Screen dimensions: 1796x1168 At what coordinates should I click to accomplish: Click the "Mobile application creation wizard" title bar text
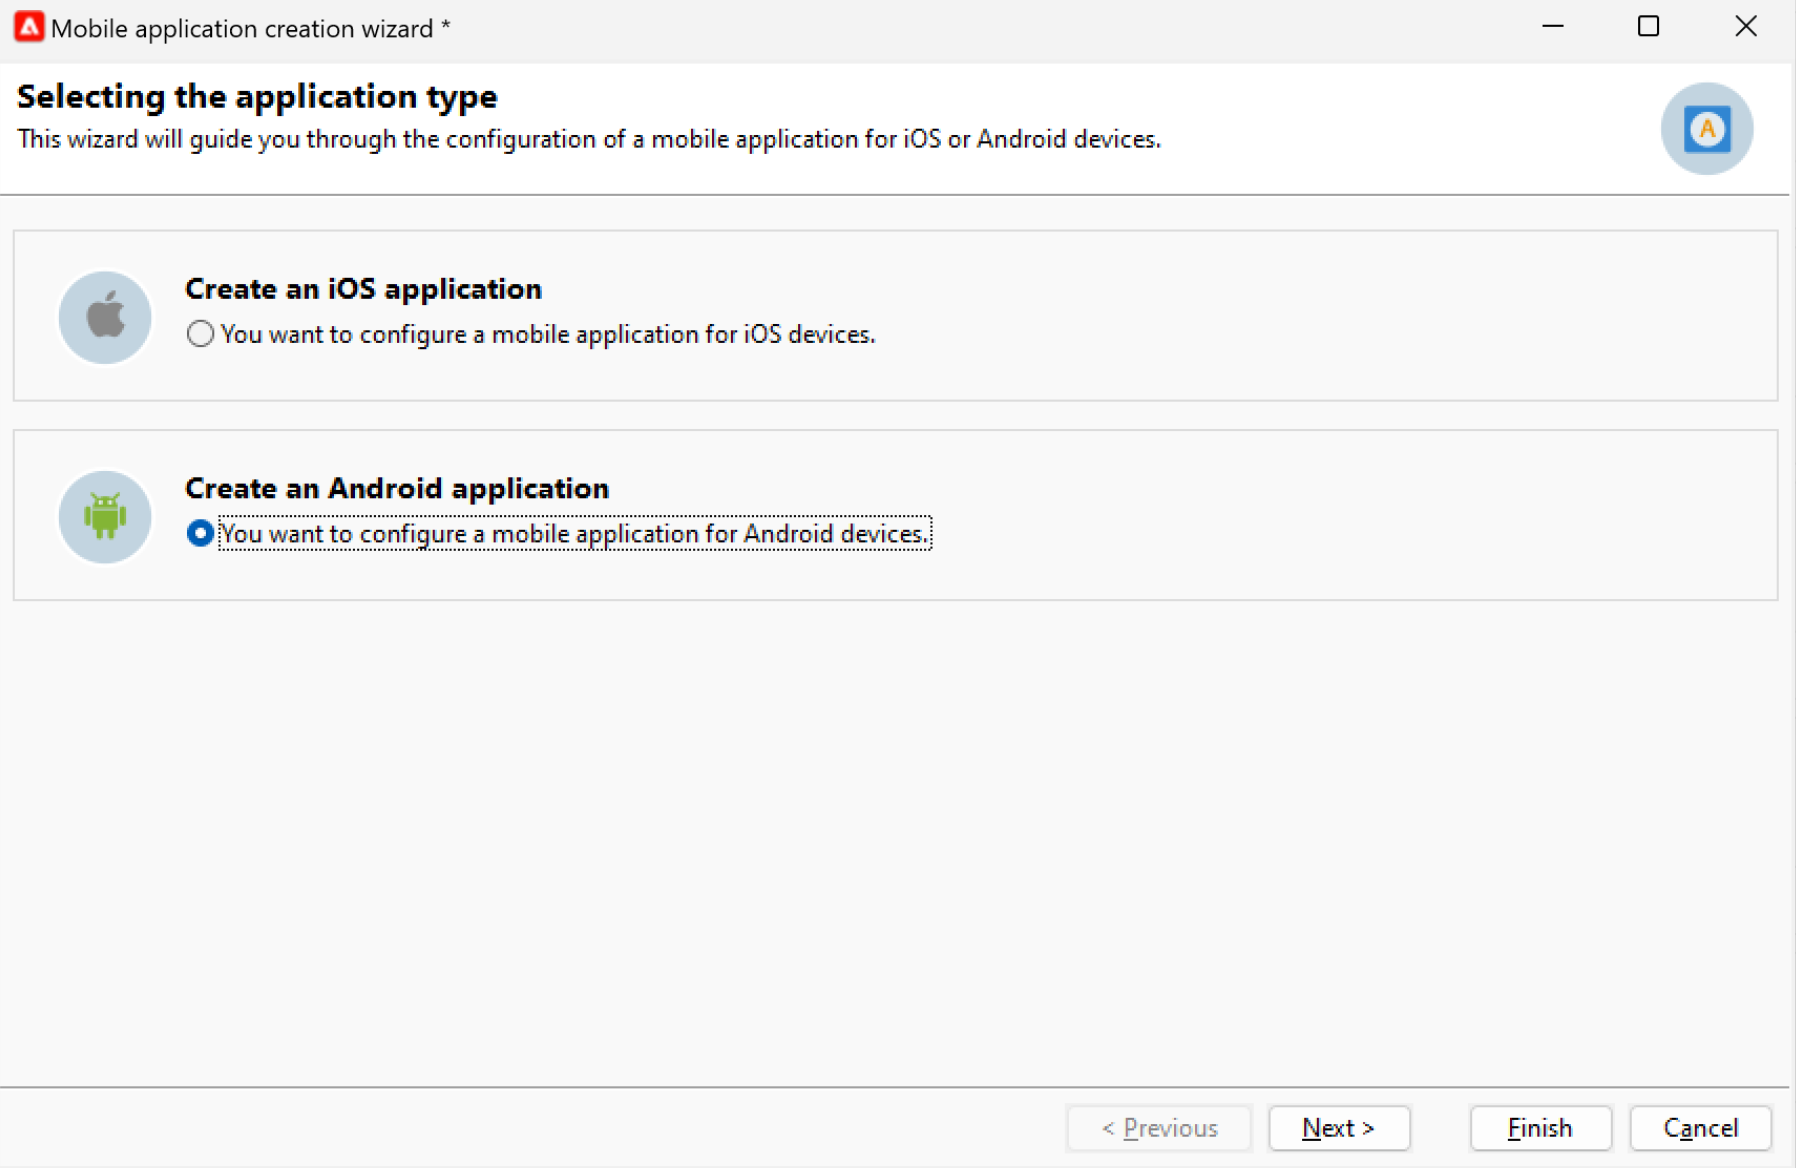click(242, 29)
